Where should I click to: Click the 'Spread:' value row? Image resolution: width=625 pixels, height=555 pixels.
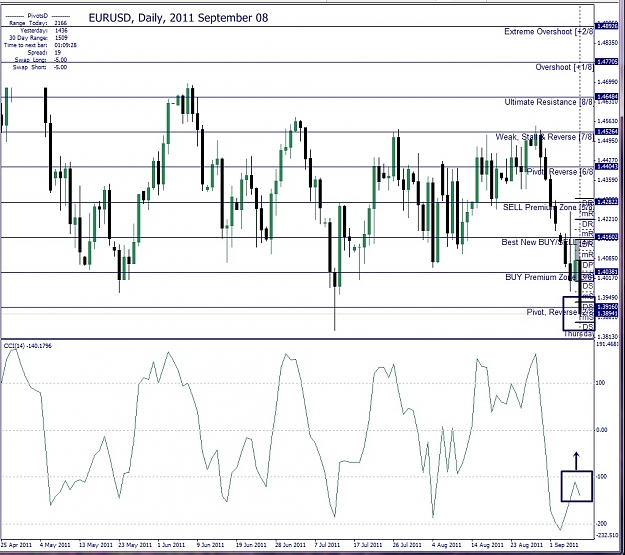pos(44,52)
